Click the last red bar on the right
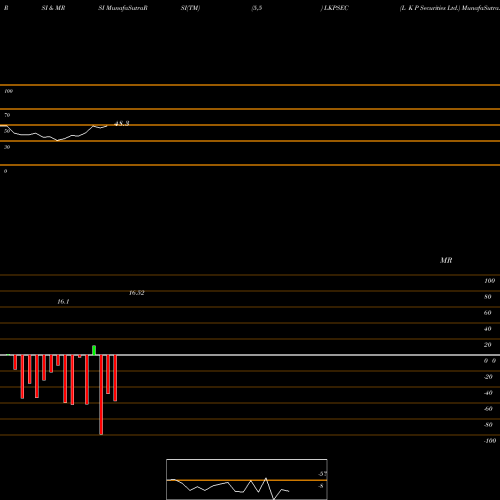500x500 pixels. (x=115, y=378)
